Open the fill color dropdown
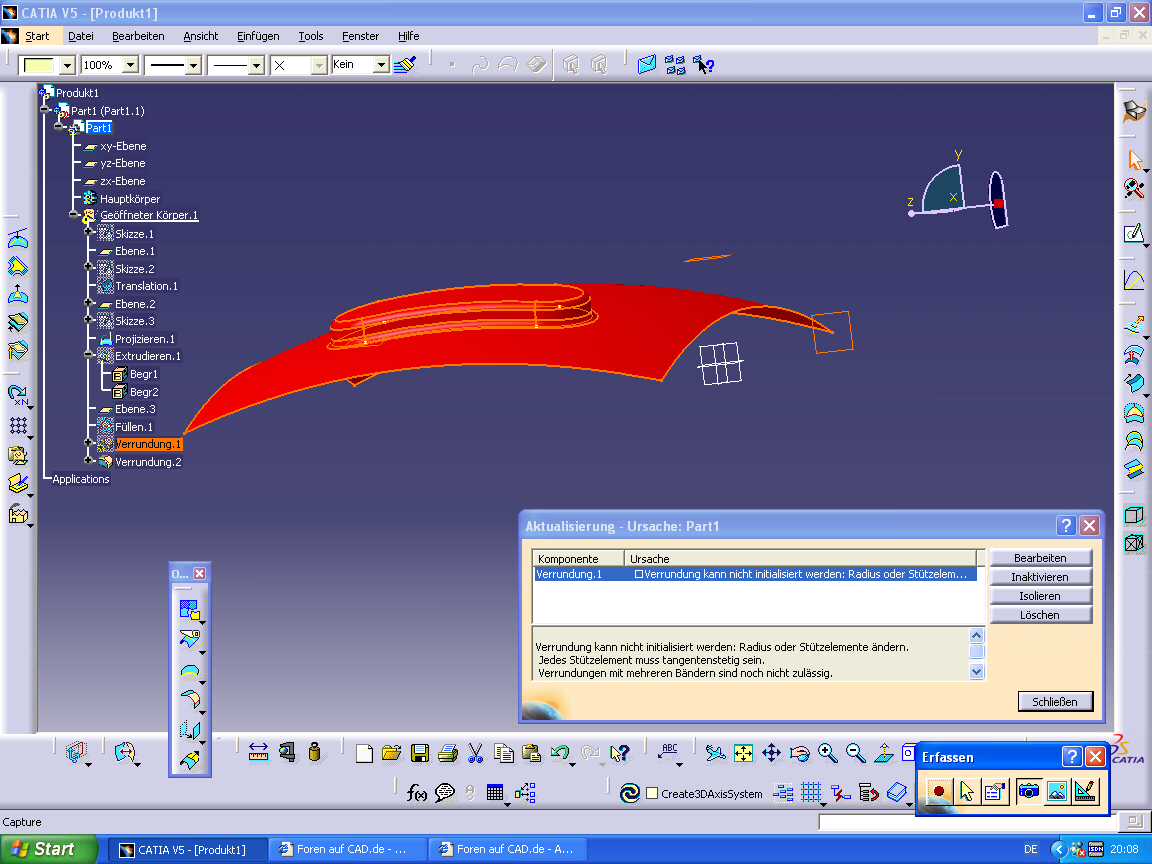The height and width of the screenshot is (864, 1152). (x=67, y=65)
